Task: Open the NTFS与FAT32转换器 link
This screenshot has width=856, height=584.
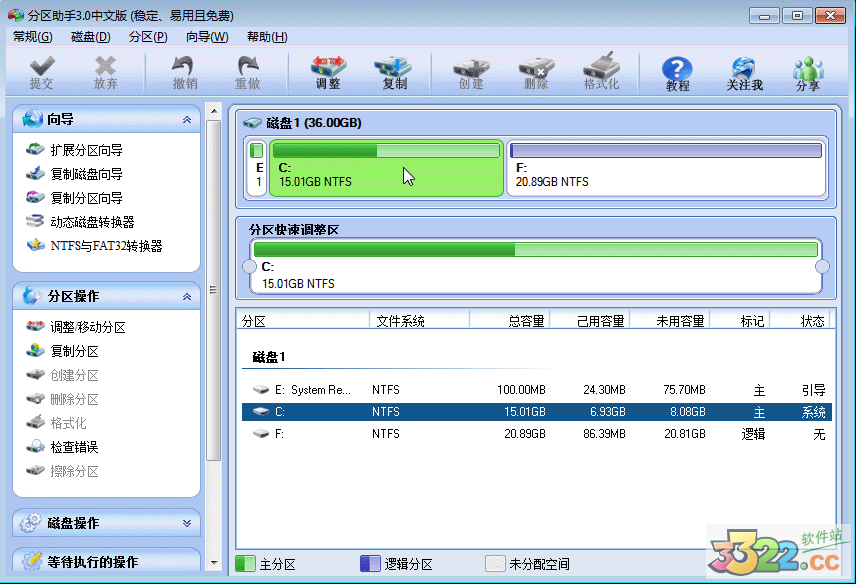Action: 106,246
